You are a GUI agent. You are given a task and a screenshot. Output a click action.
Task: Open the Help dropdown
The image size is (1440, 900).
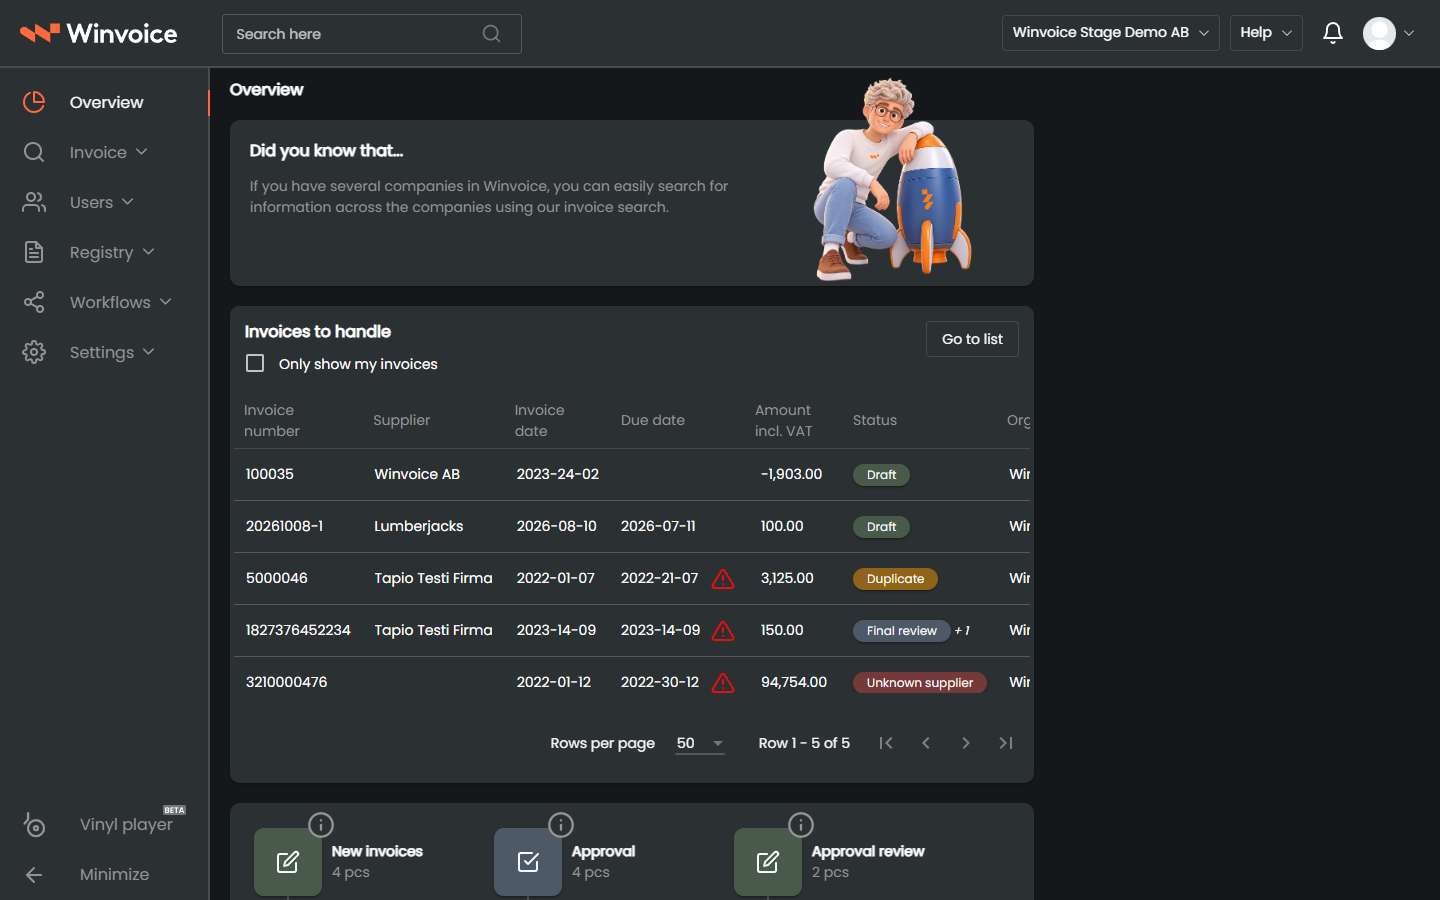(x=1266, y=33)
